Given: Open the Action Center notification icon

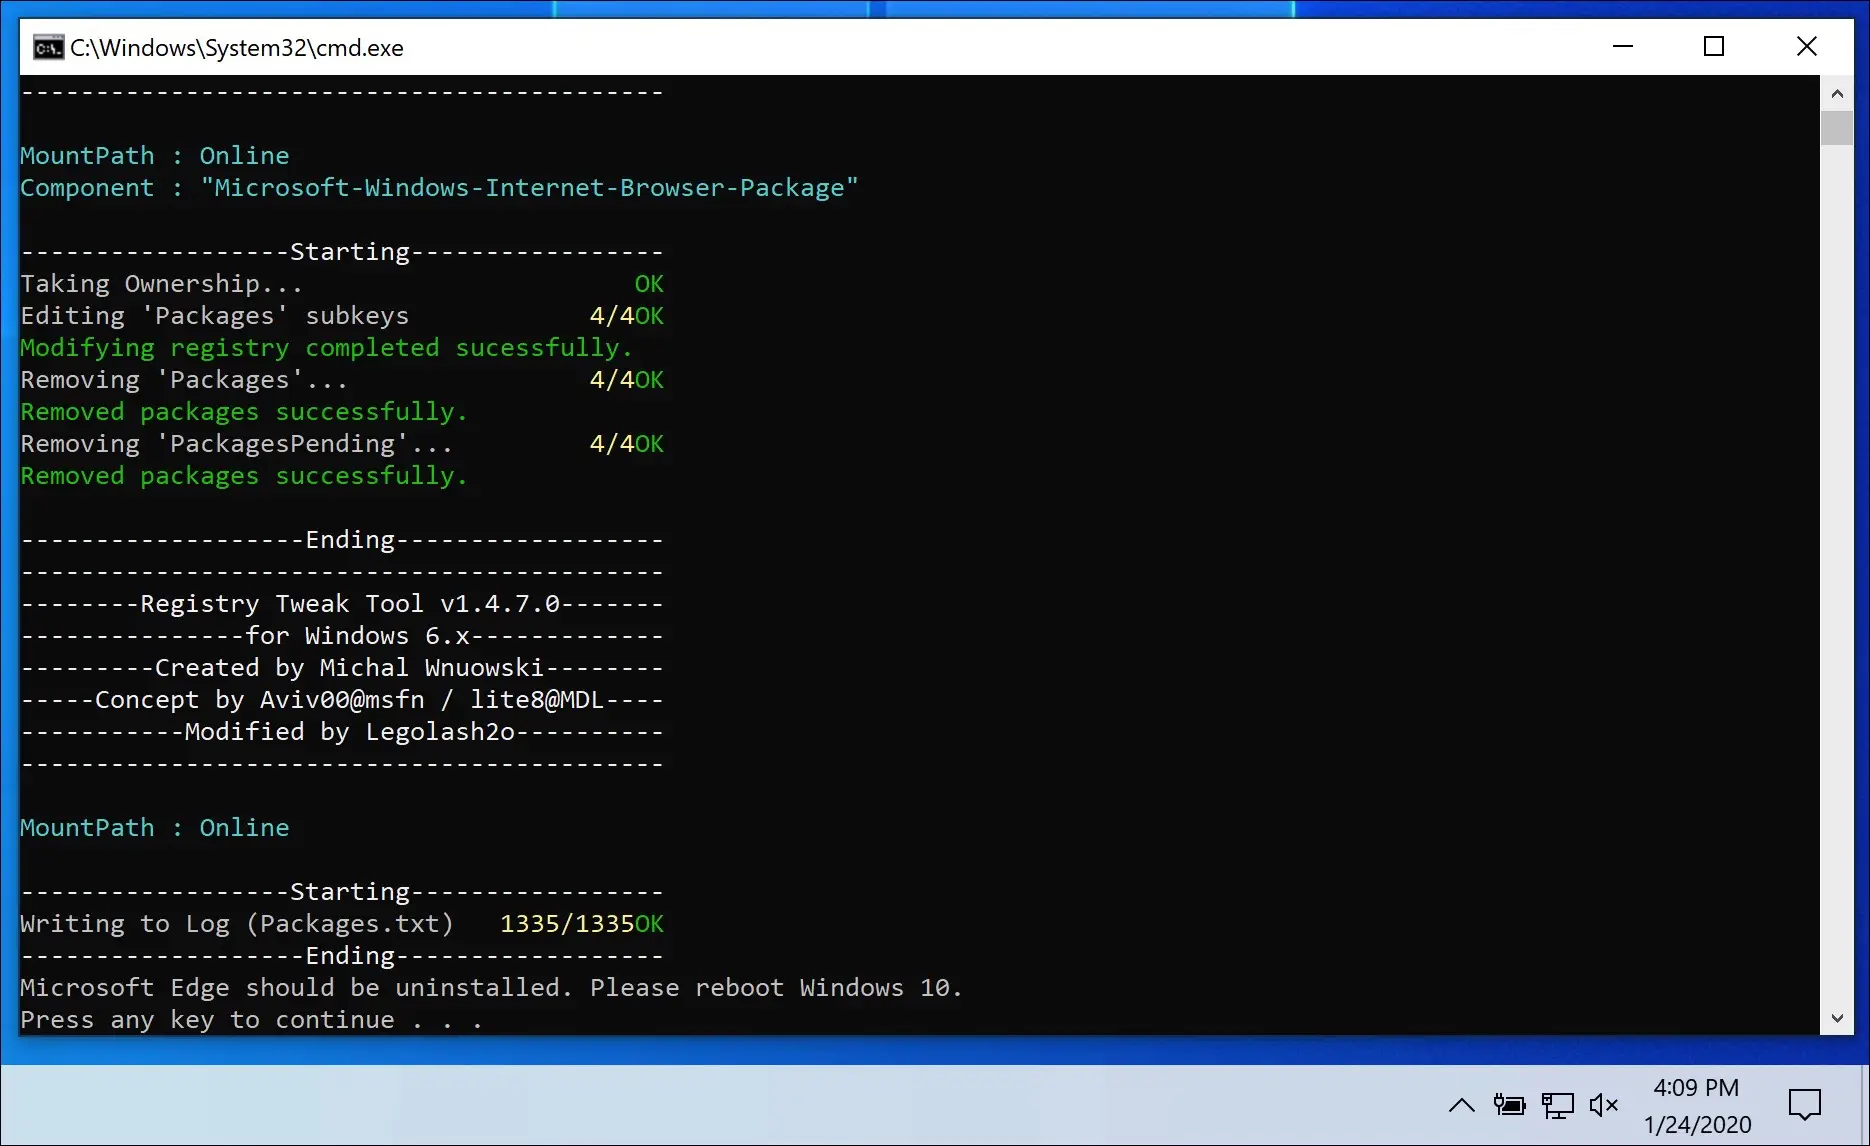Looking at the screenshot, I should point(1805,1105).
